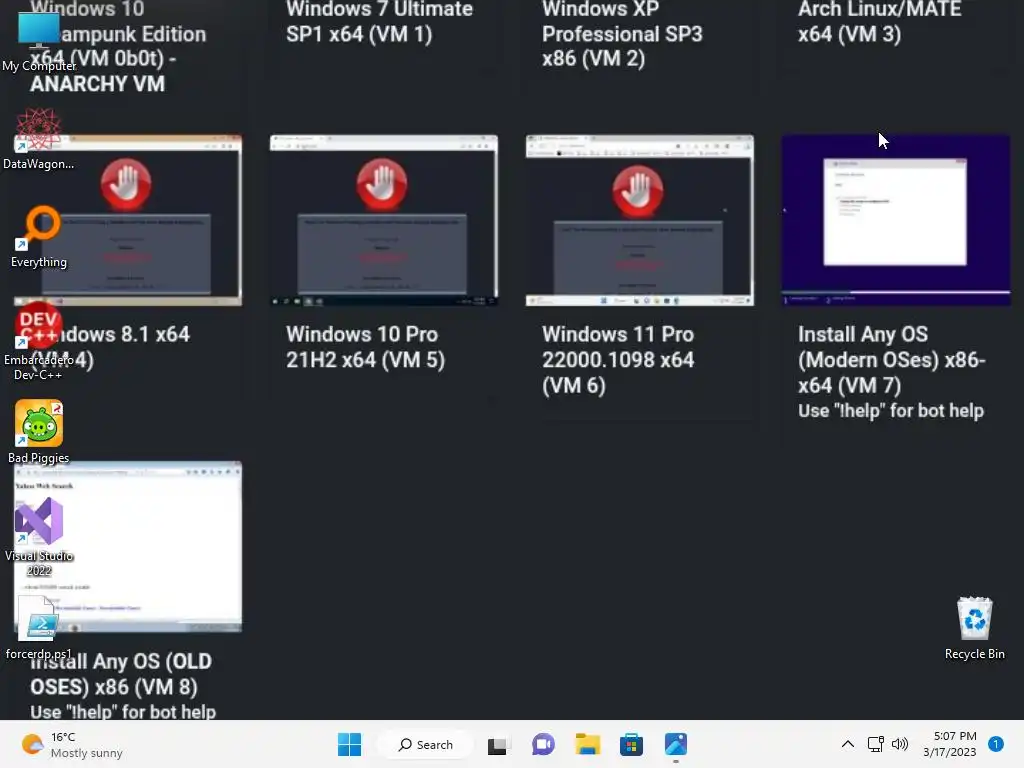The width and height of the screenshot is (1024, 768).
Task: Click the Arch Linux/MATE x64 (VM 3) title
Action: click(880, 22)
